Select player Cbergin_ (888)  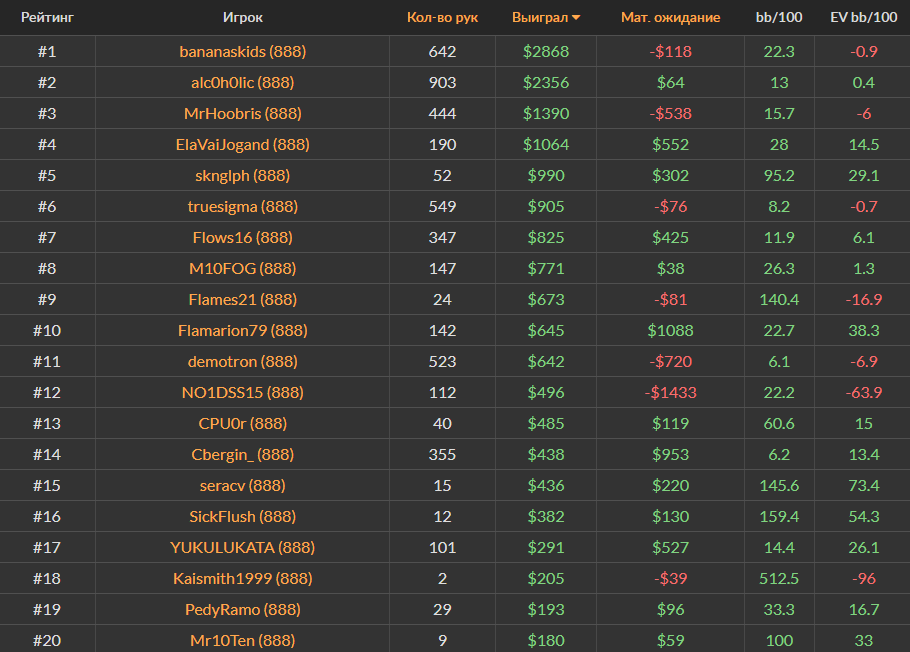pyautogui.click(x=243, y=454)
